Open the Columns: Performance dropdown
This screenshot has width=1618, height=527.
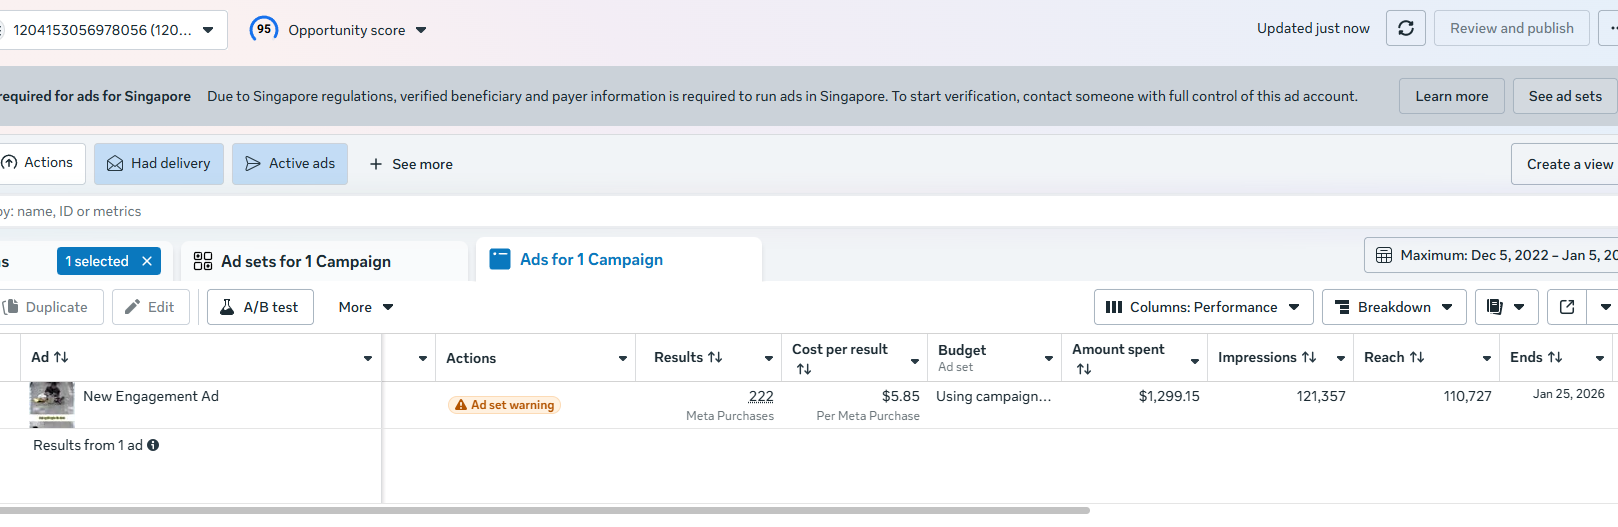[1203, 307]
